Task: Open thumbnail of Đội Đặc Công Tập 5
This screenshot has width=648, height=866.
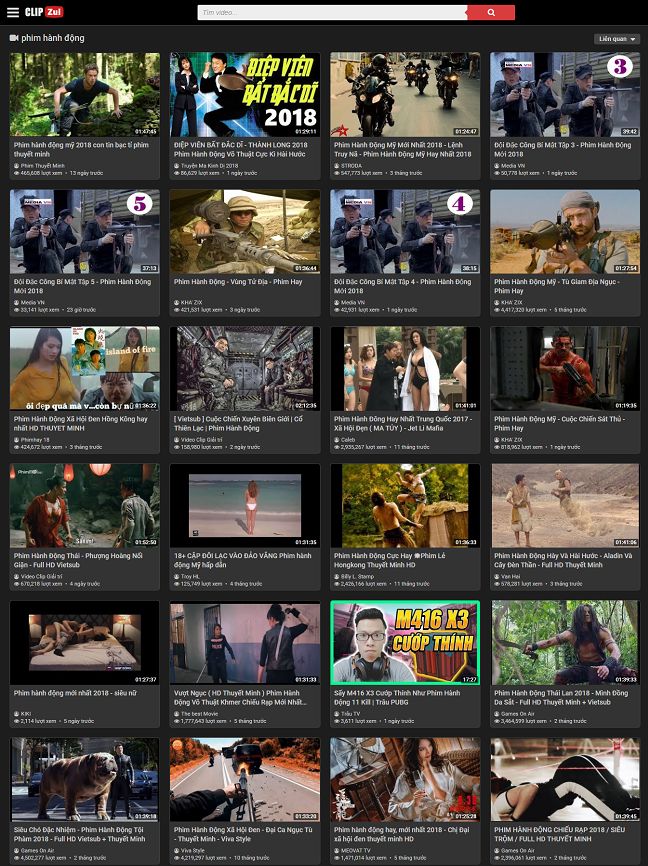Action: tap(85, 231)
